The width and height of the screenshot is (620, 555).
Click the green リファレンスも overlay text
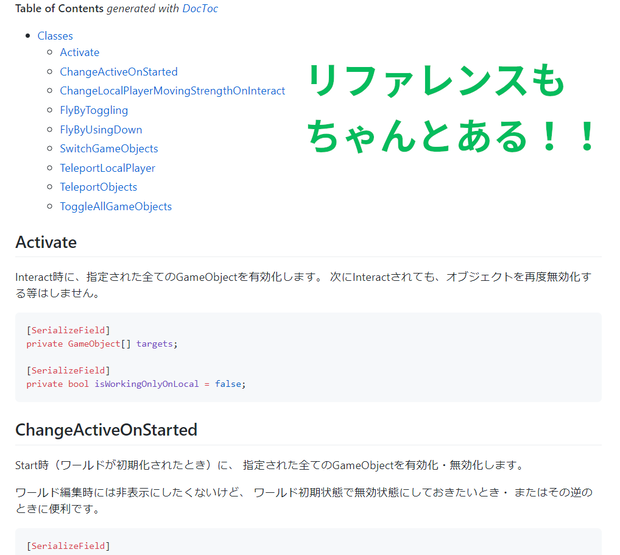pyautogui.click(x=436, y=81)
